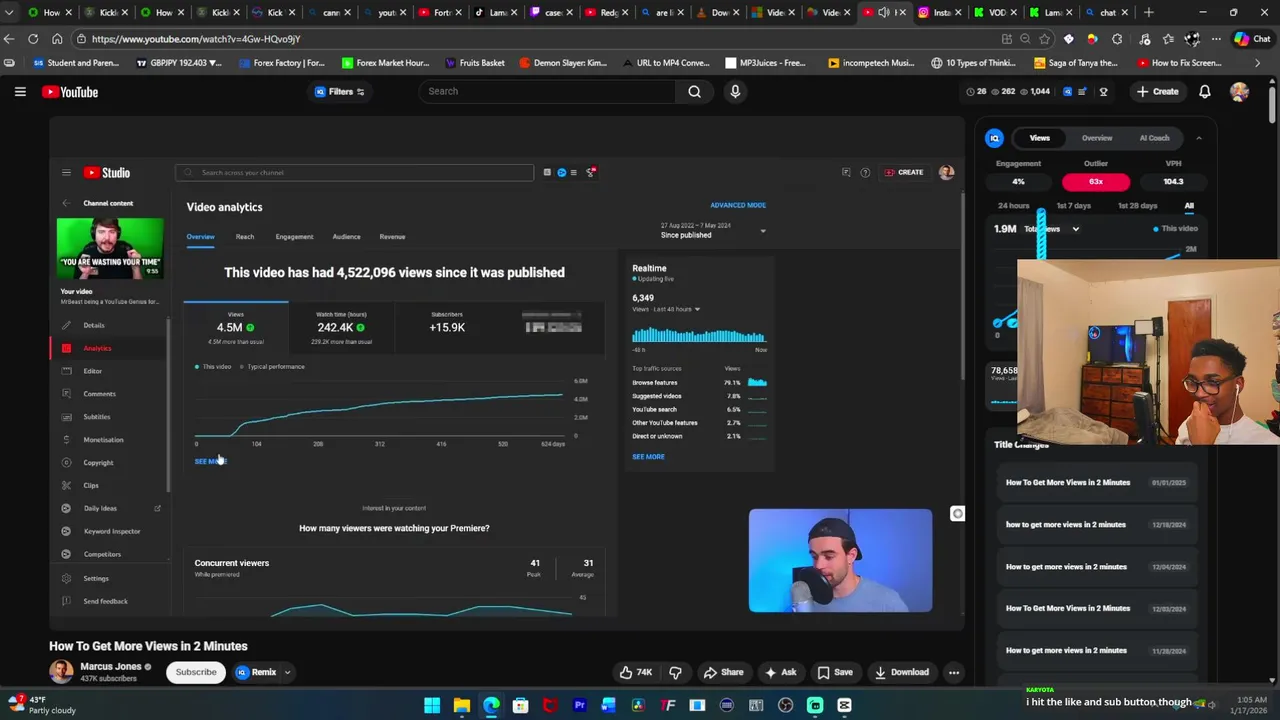Select the 24 hours range
The image size is (1280, 720).
1013,206
